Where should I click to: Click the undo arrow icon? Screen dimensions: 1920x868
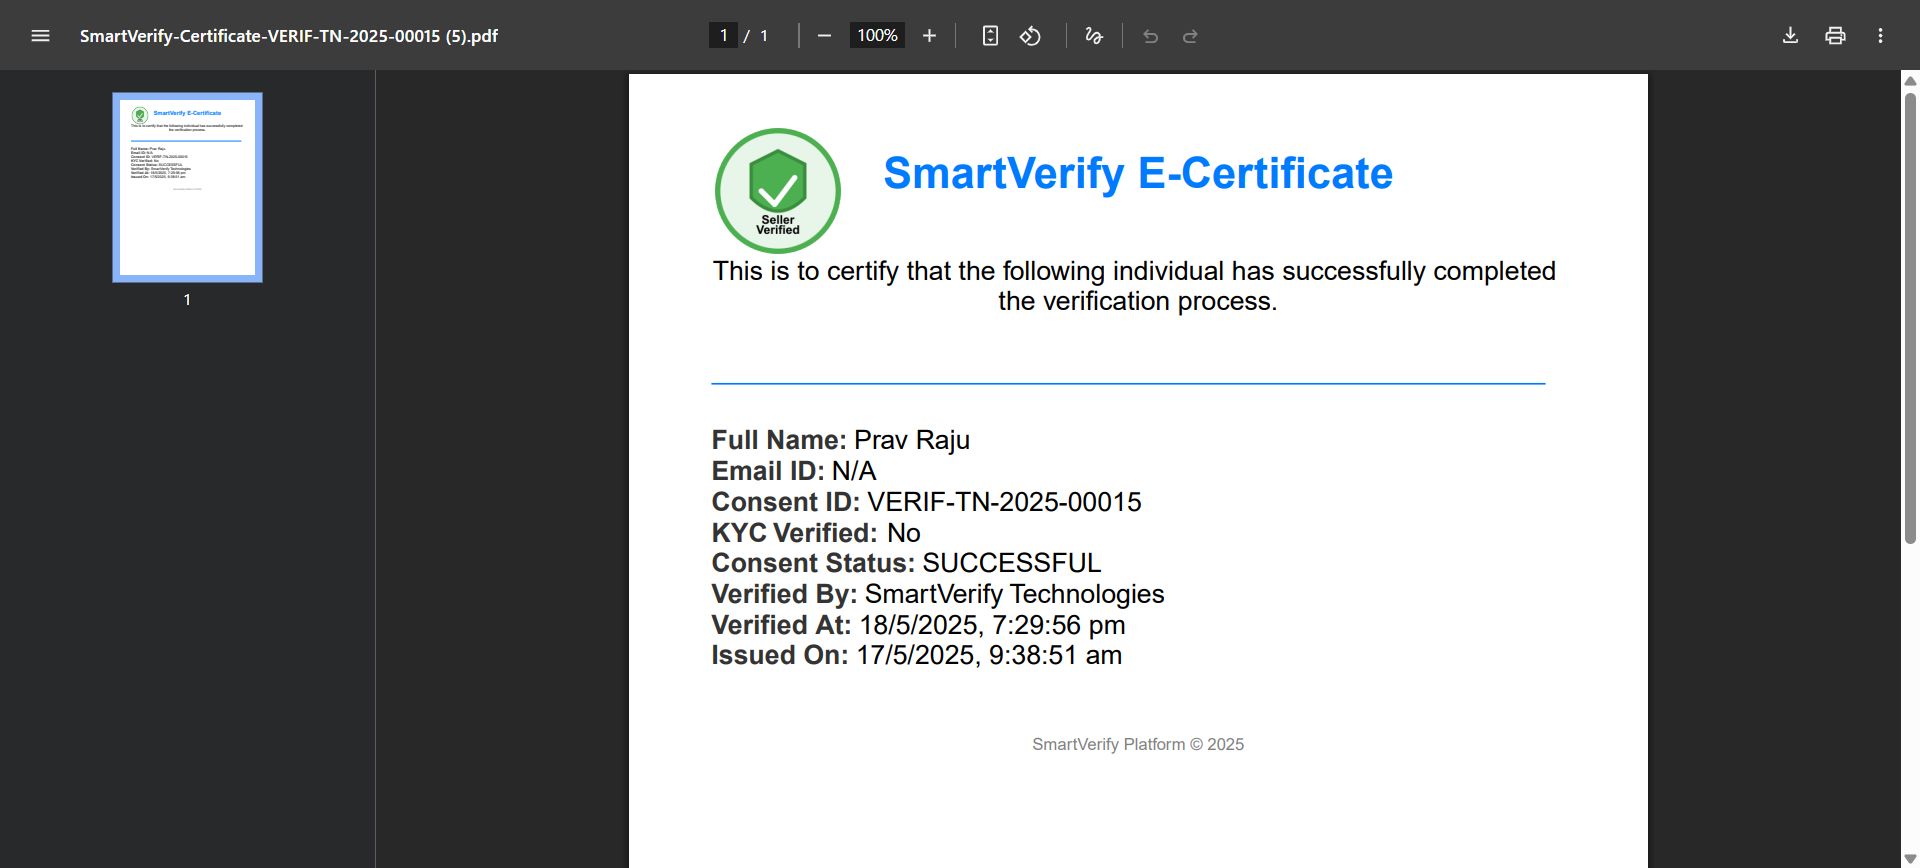(1150, 36)
